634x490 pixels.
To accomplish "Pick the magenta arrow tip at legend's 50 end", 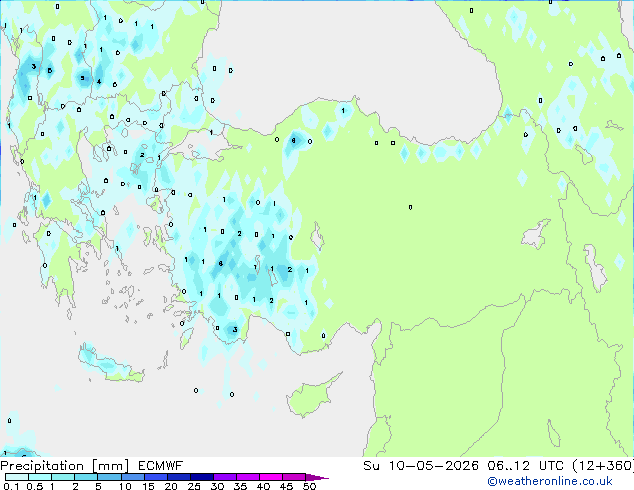I will (x=322, y=478).
